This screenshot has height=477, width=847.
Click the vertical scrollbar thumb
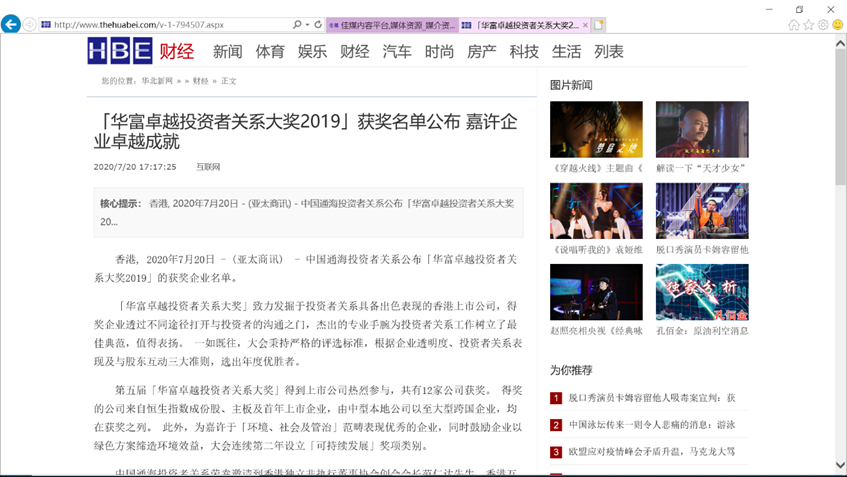(x=841, y=118)
